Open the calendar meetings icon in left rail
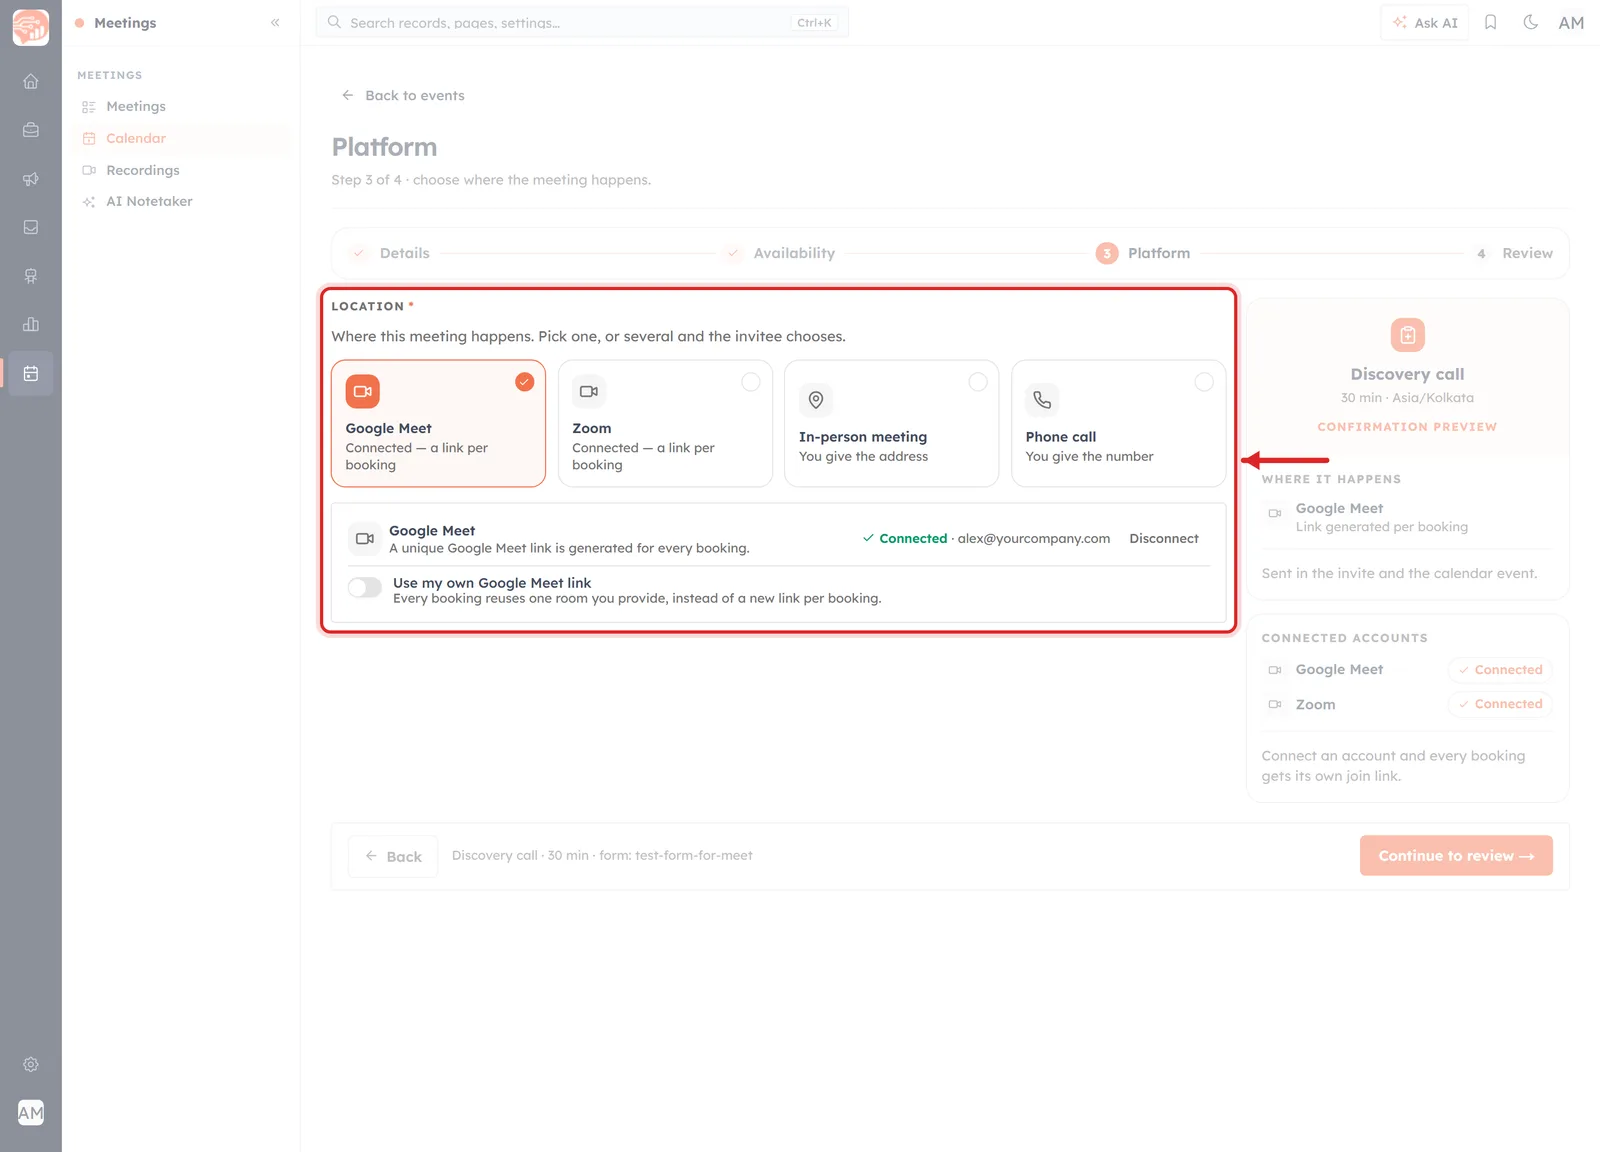The height and width of the screenshot is (1152, 1600). click(31, 373)
